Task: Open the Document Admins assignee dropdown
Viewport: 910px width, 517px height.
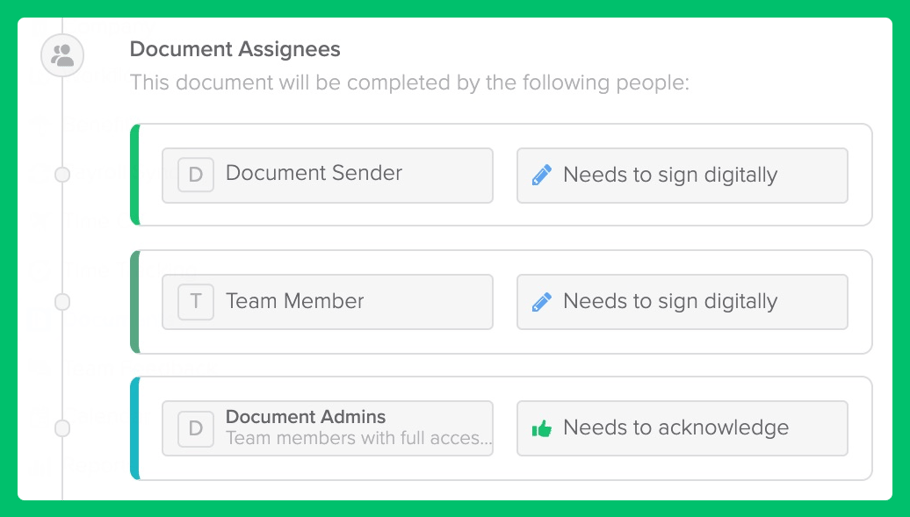Action: [x=327, y=428]
